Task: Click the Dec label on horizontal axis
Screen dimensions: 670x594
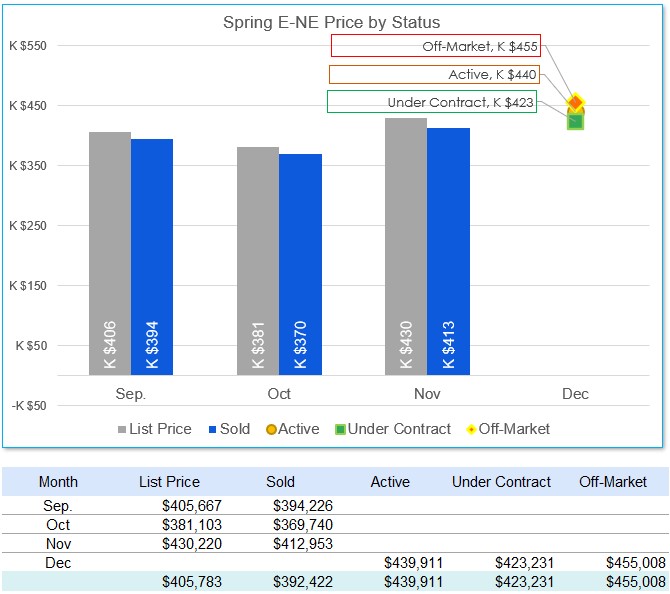Action: tap(575, 394)
